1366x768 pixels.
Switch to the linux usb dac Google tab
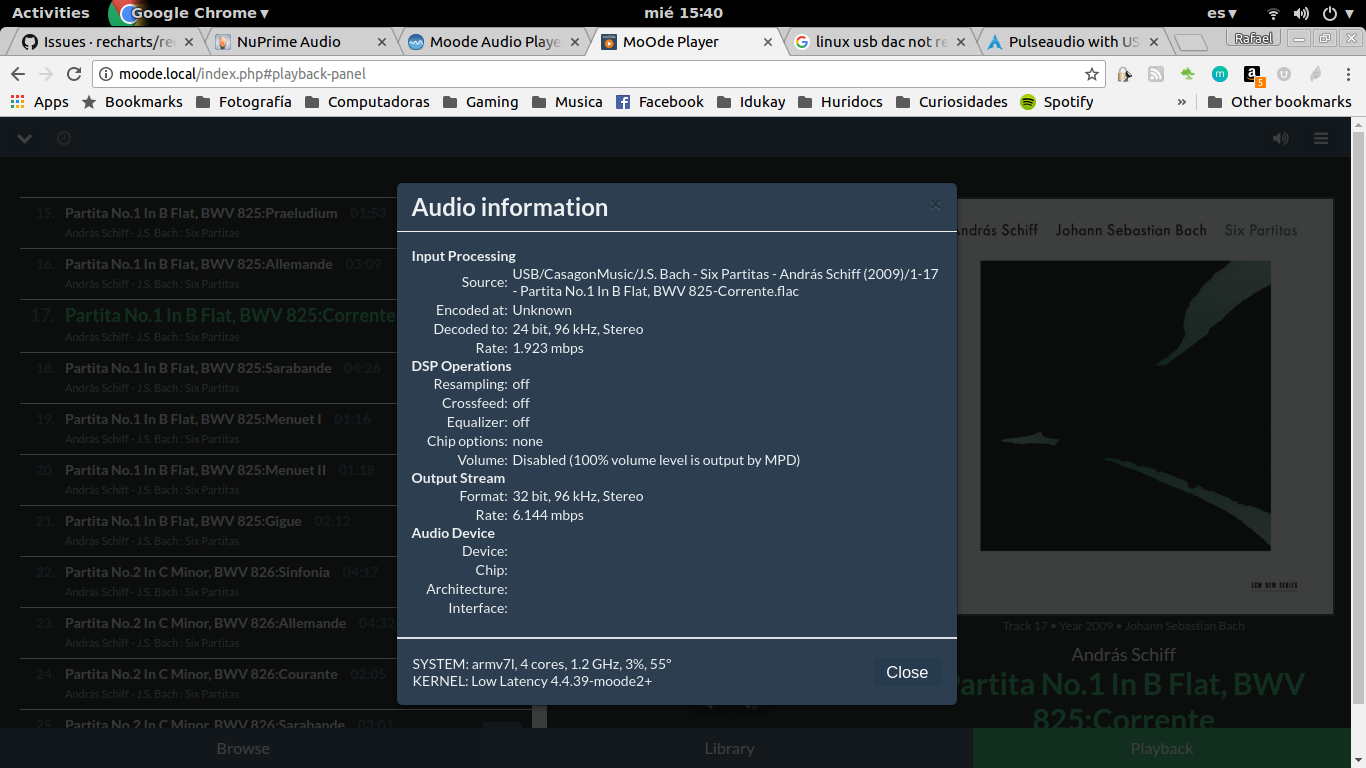pos(881,42)
